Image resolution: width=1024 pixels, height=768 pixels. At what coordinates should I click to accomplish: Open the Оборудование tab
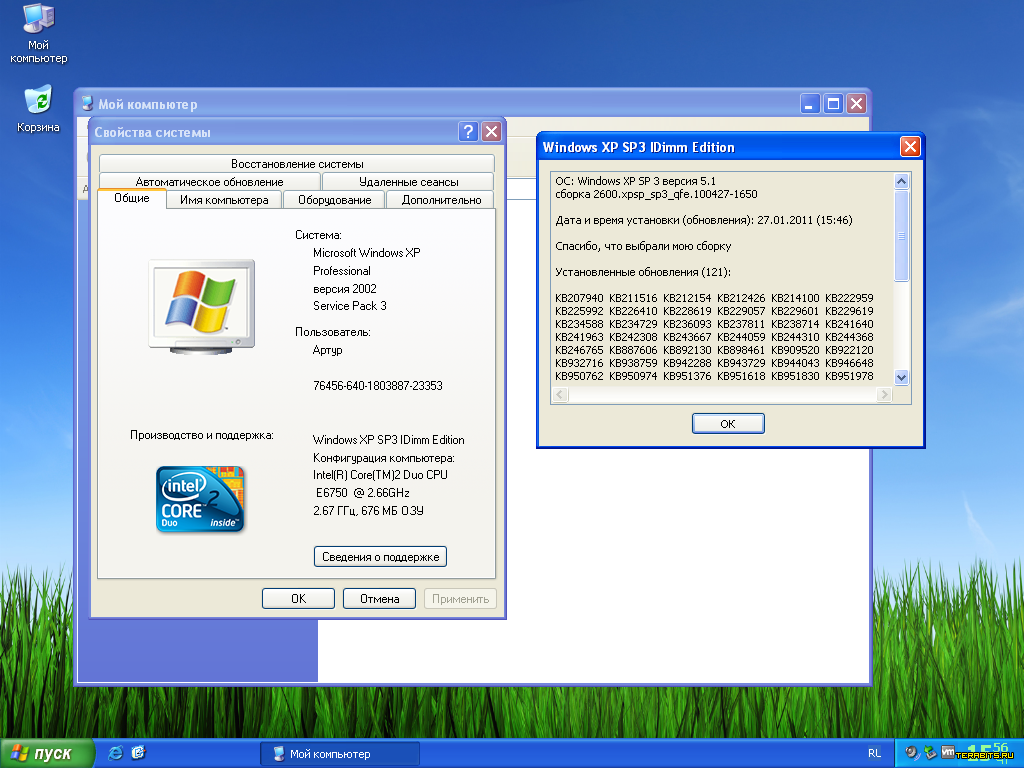coord(334,200)
